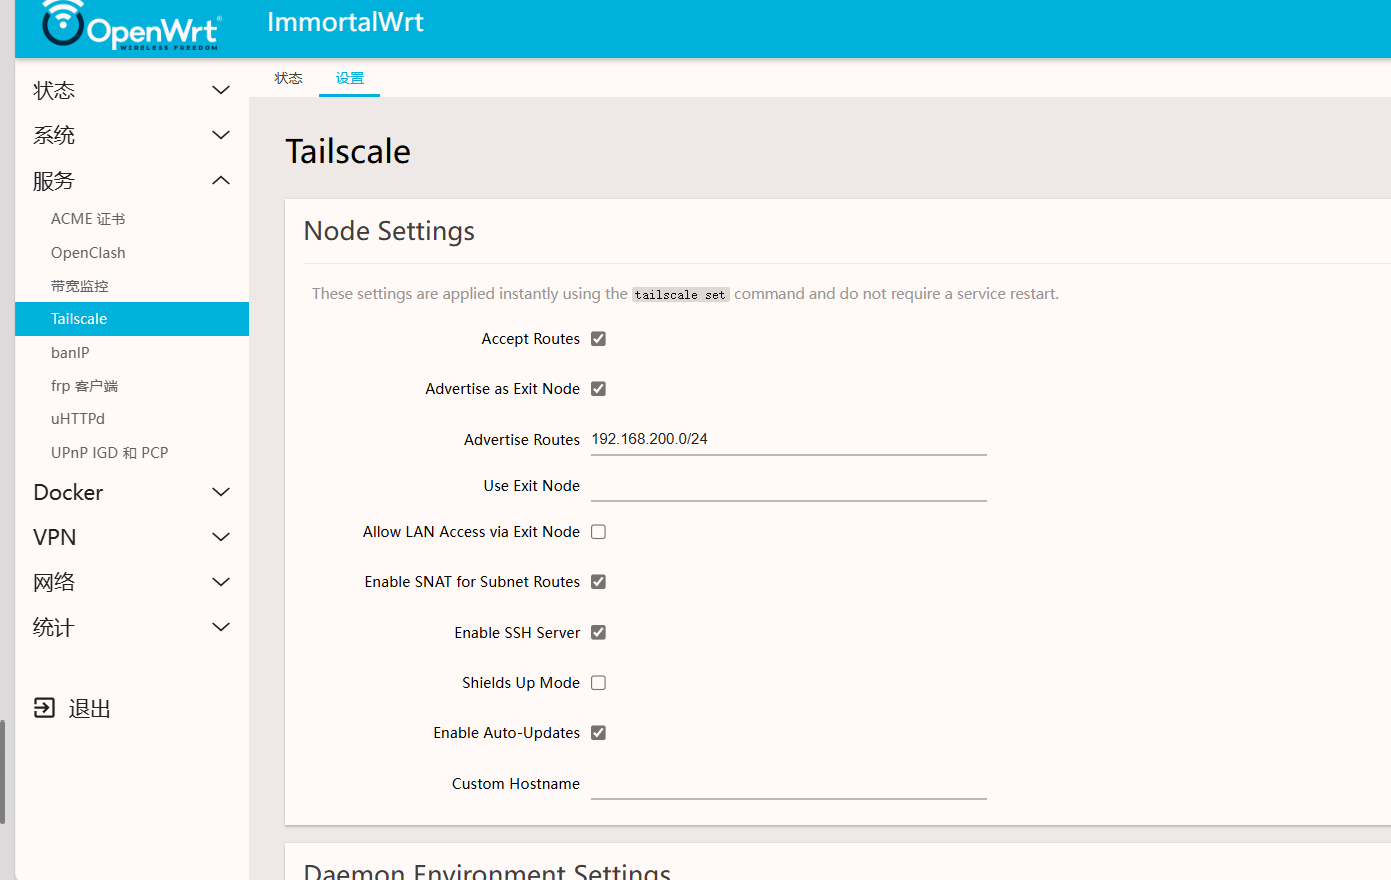Open banIP service page
Screen dimensions: 1391x880
[x=70, y=353]
